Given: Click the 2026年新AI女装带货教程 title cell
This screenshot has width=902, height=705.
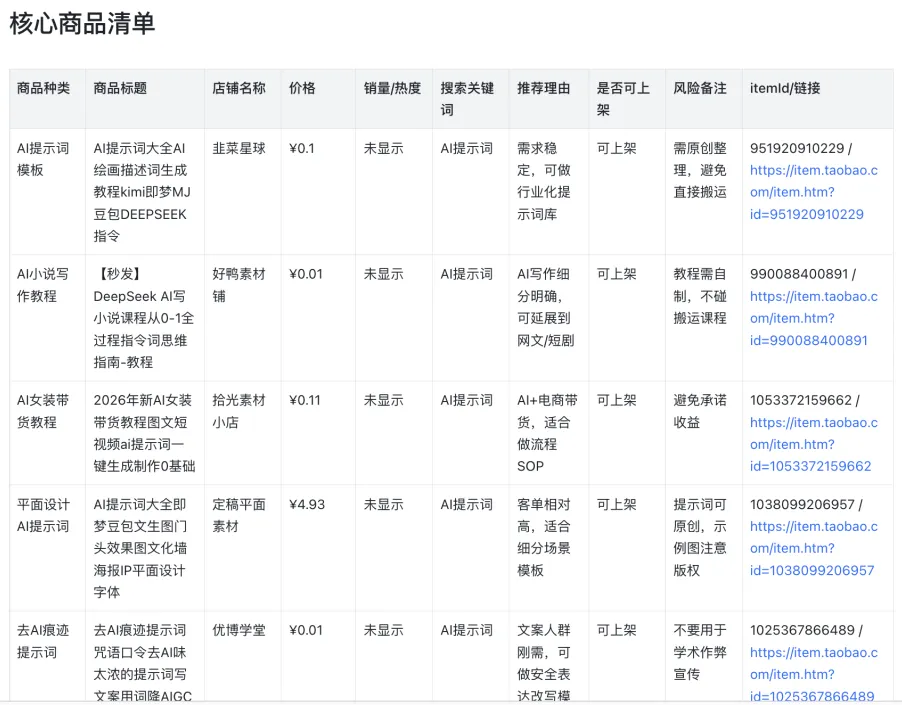Looking at the screenshot, I should 144,433.
